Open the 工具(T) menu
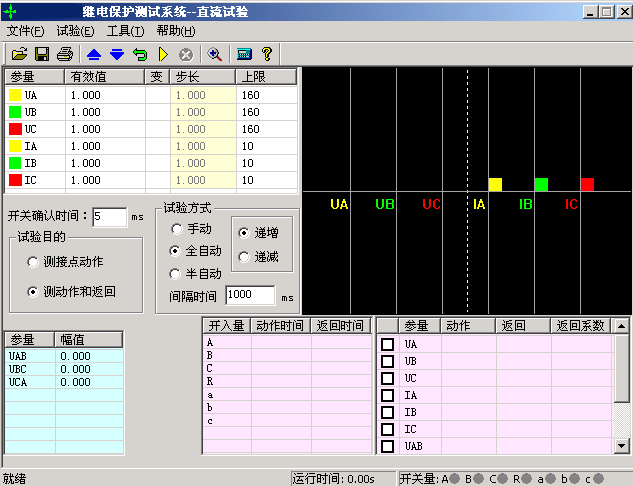 [x=125, y=31]
